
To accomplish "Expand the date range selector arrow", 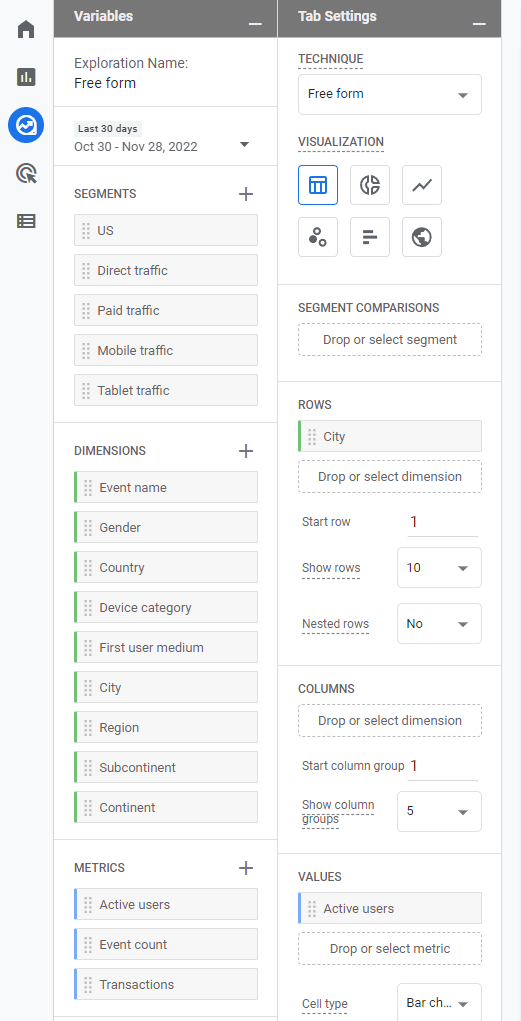I will click(245, 145).
